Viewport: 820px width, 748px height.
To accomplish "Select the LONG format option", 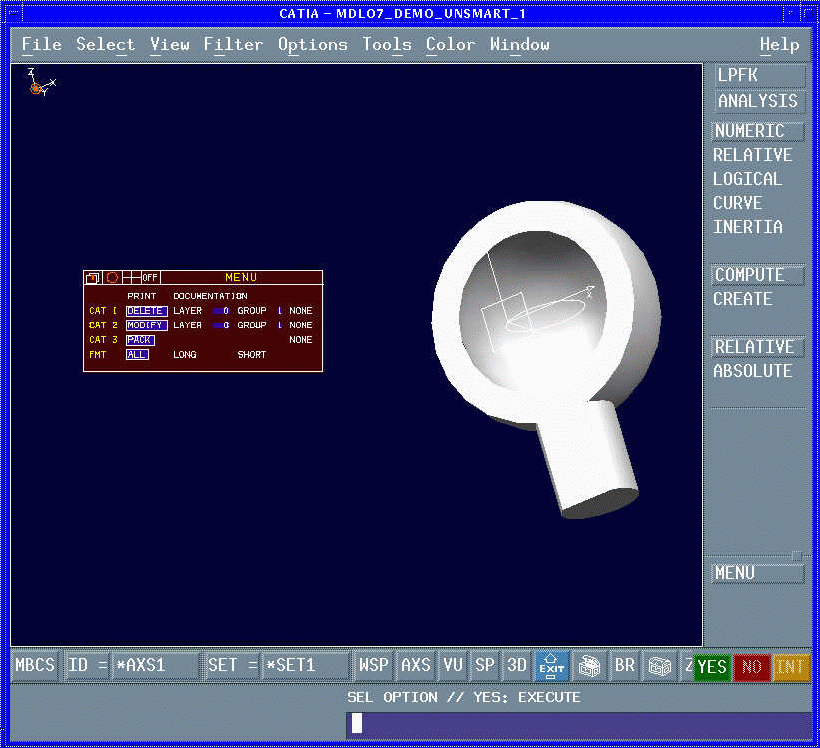I will 185,355.
